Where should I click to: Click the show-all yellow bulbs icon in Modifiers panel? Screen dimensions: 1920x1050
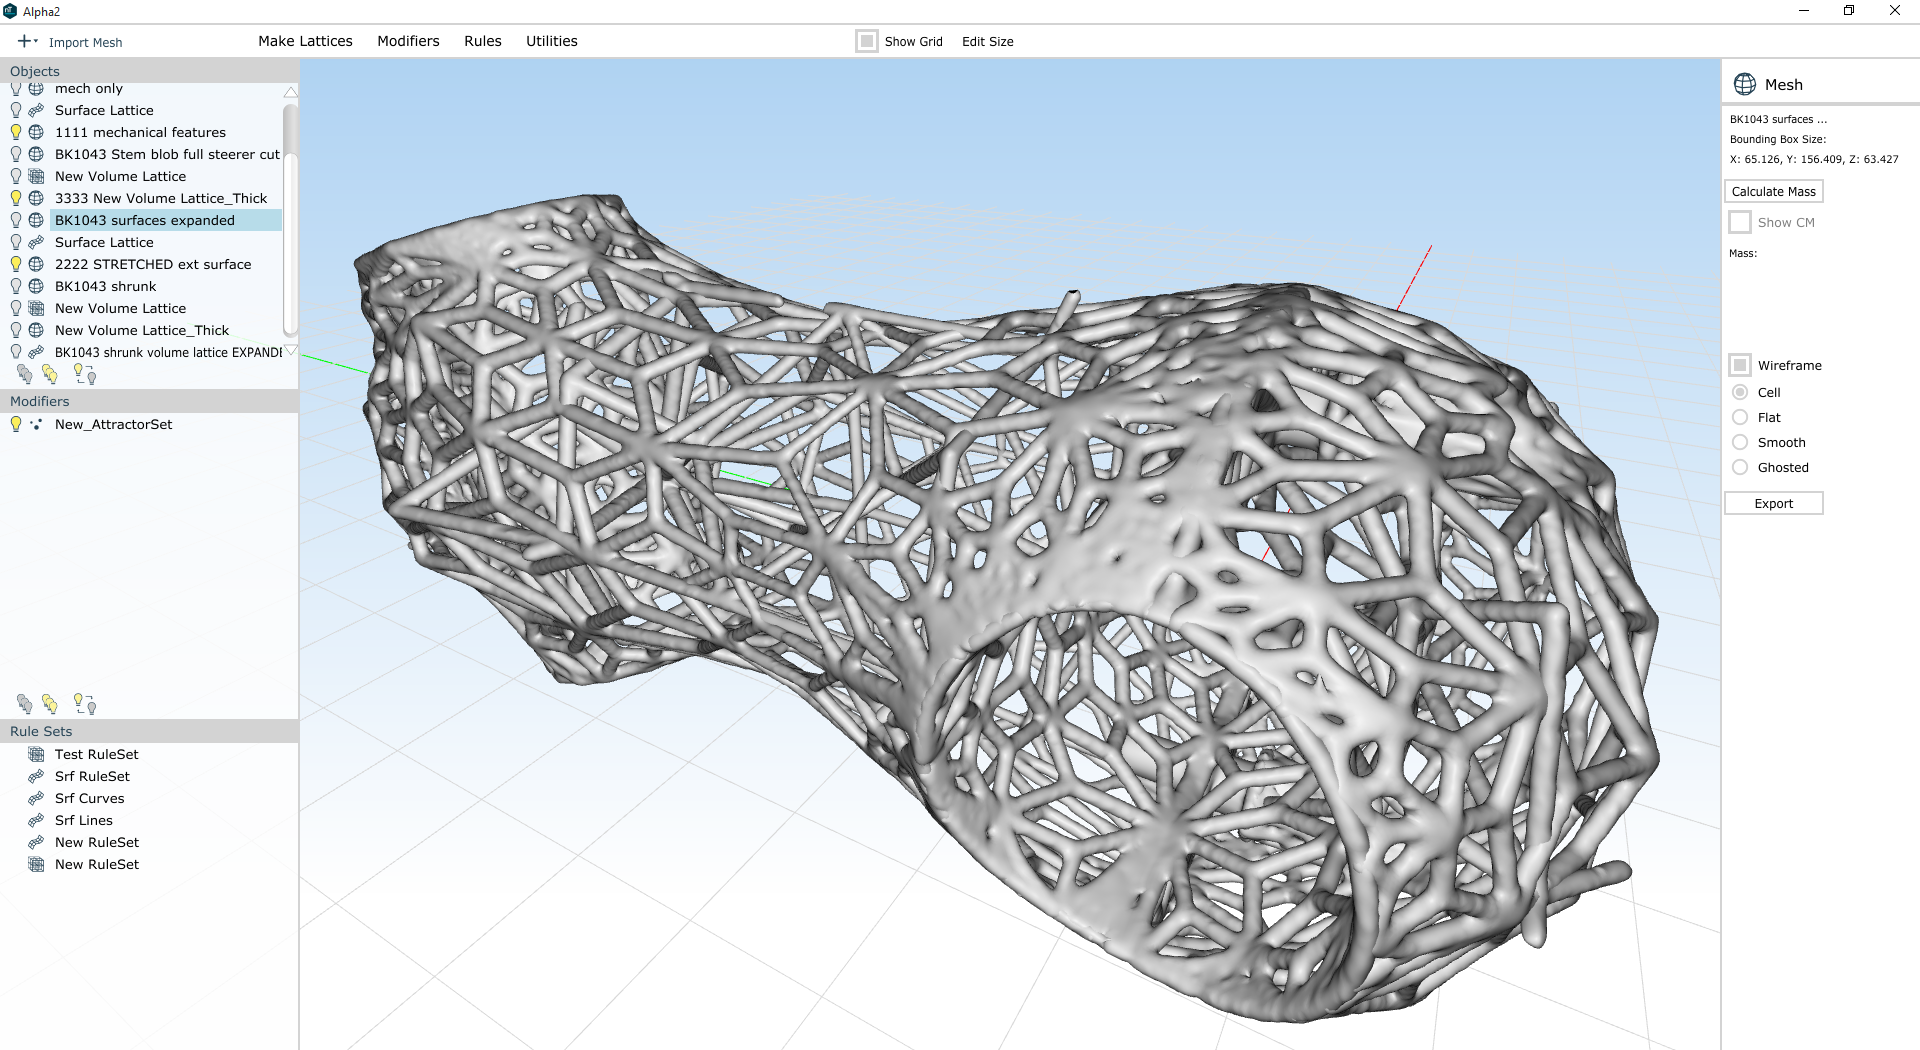50,704
